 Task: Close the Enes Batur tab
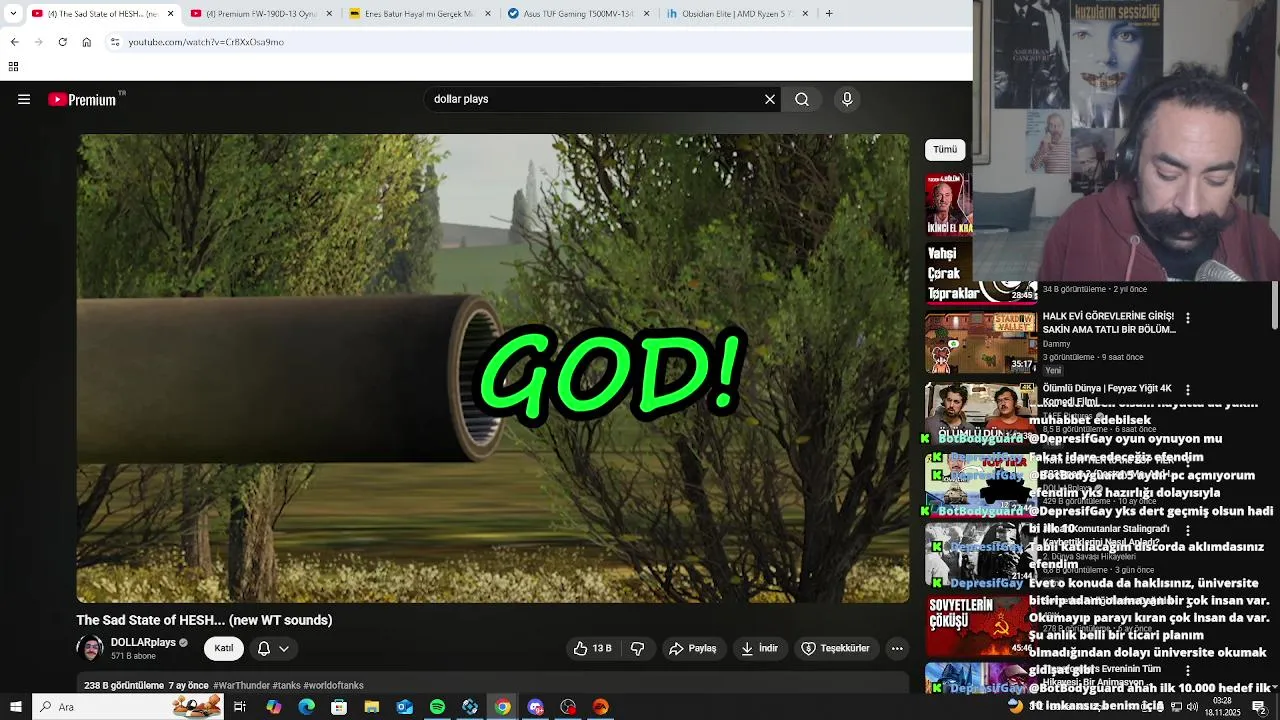[488, 14]
